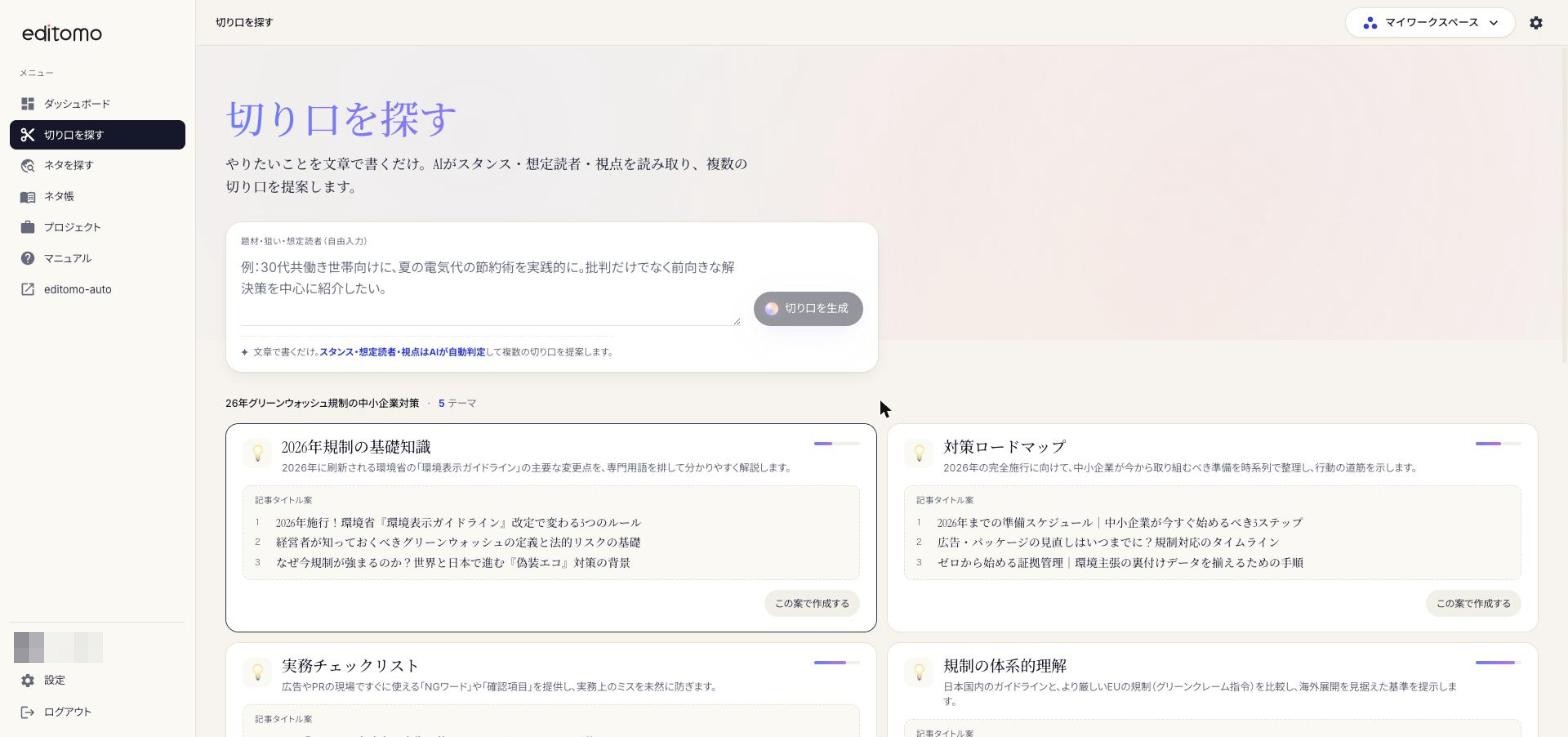Viewport: 1568px width, 737px height.
Task: Click progress bar on 規制の体系的理解 card
Action: click(x=1498, y=662)
